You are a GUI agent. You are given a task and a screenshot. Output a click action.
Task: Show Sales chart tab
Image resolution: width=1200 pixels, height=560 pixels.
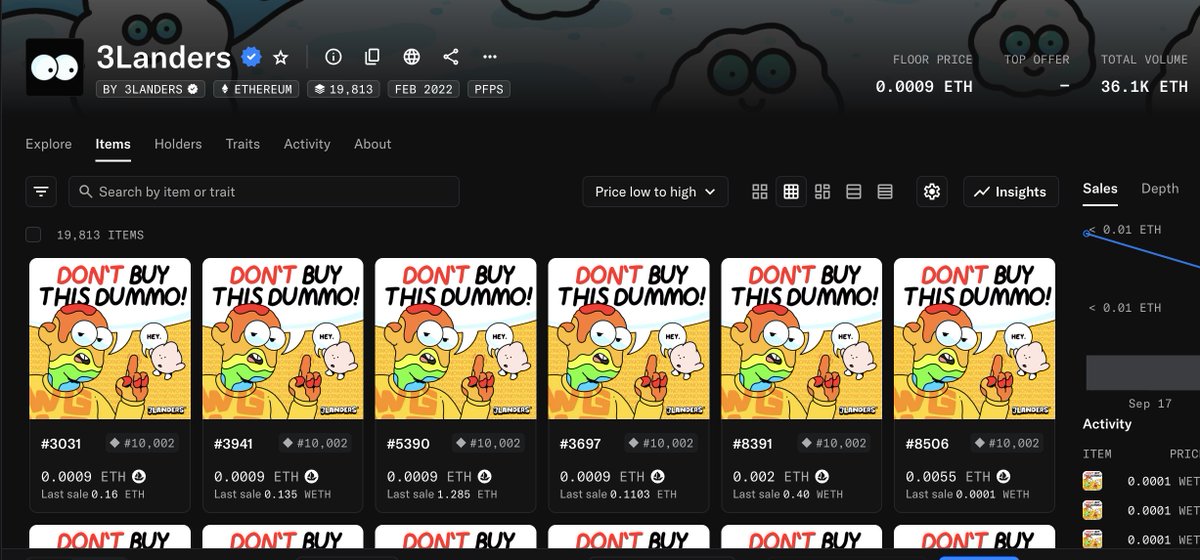[1100, 188]
